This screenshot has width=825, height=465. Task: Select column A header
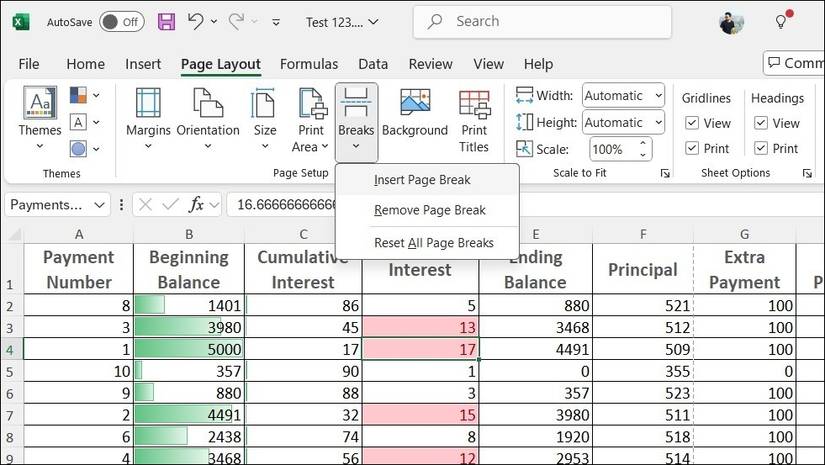coord(79,234)
